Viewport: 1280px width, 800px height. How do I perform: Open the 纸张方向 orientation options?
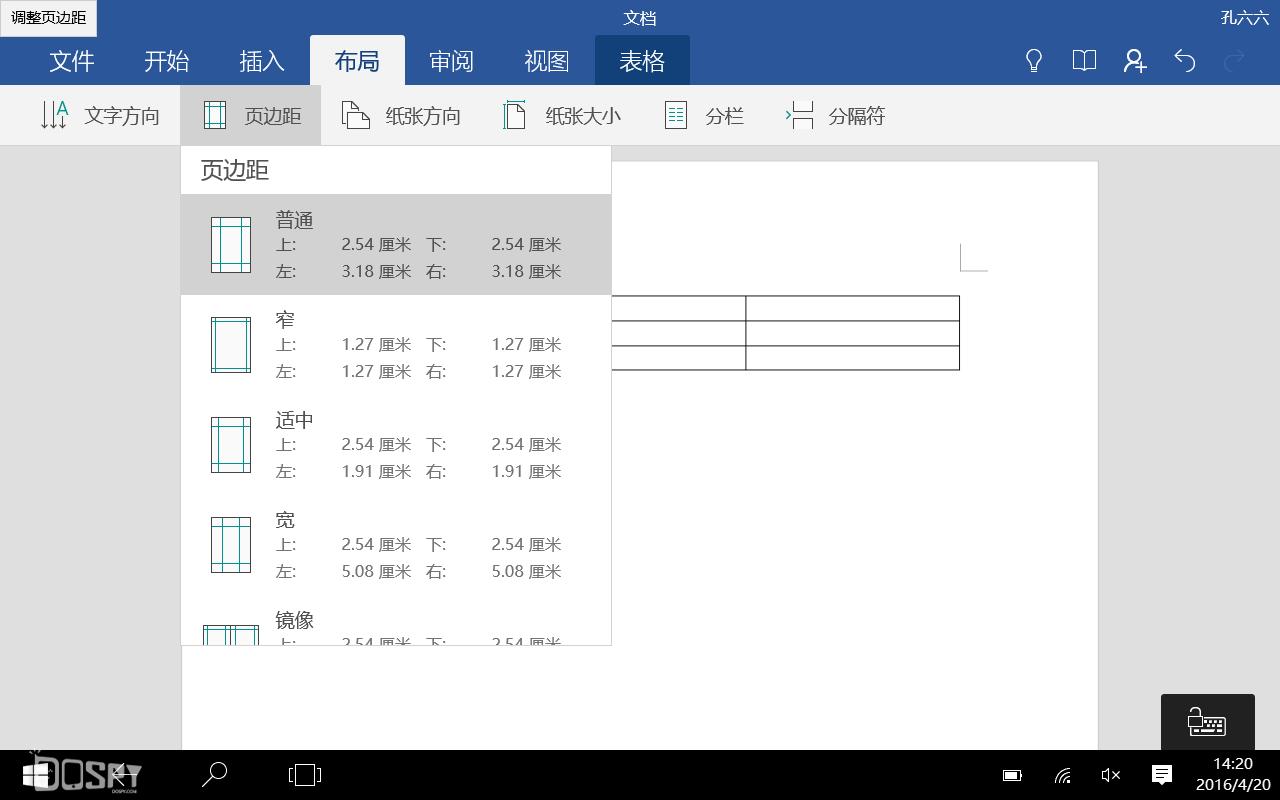401,115
